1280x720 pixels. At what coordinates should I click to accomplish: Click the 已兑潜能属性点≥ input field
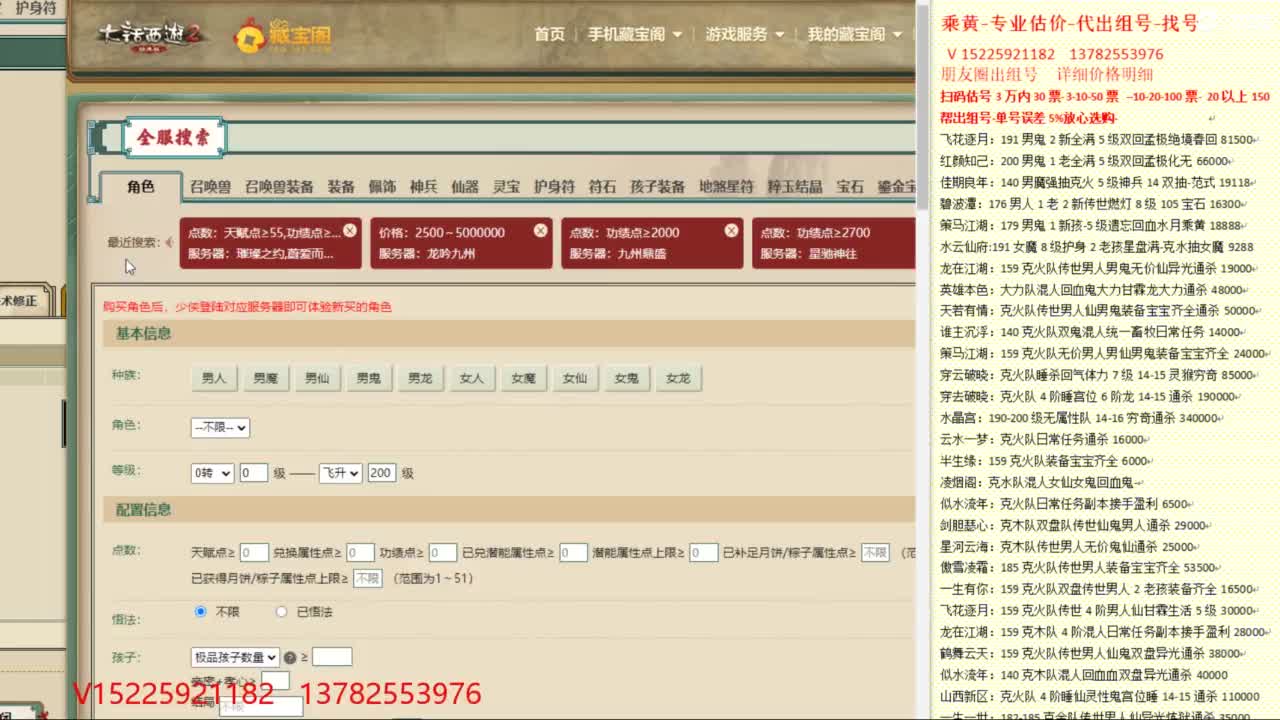tap(573, 552)
